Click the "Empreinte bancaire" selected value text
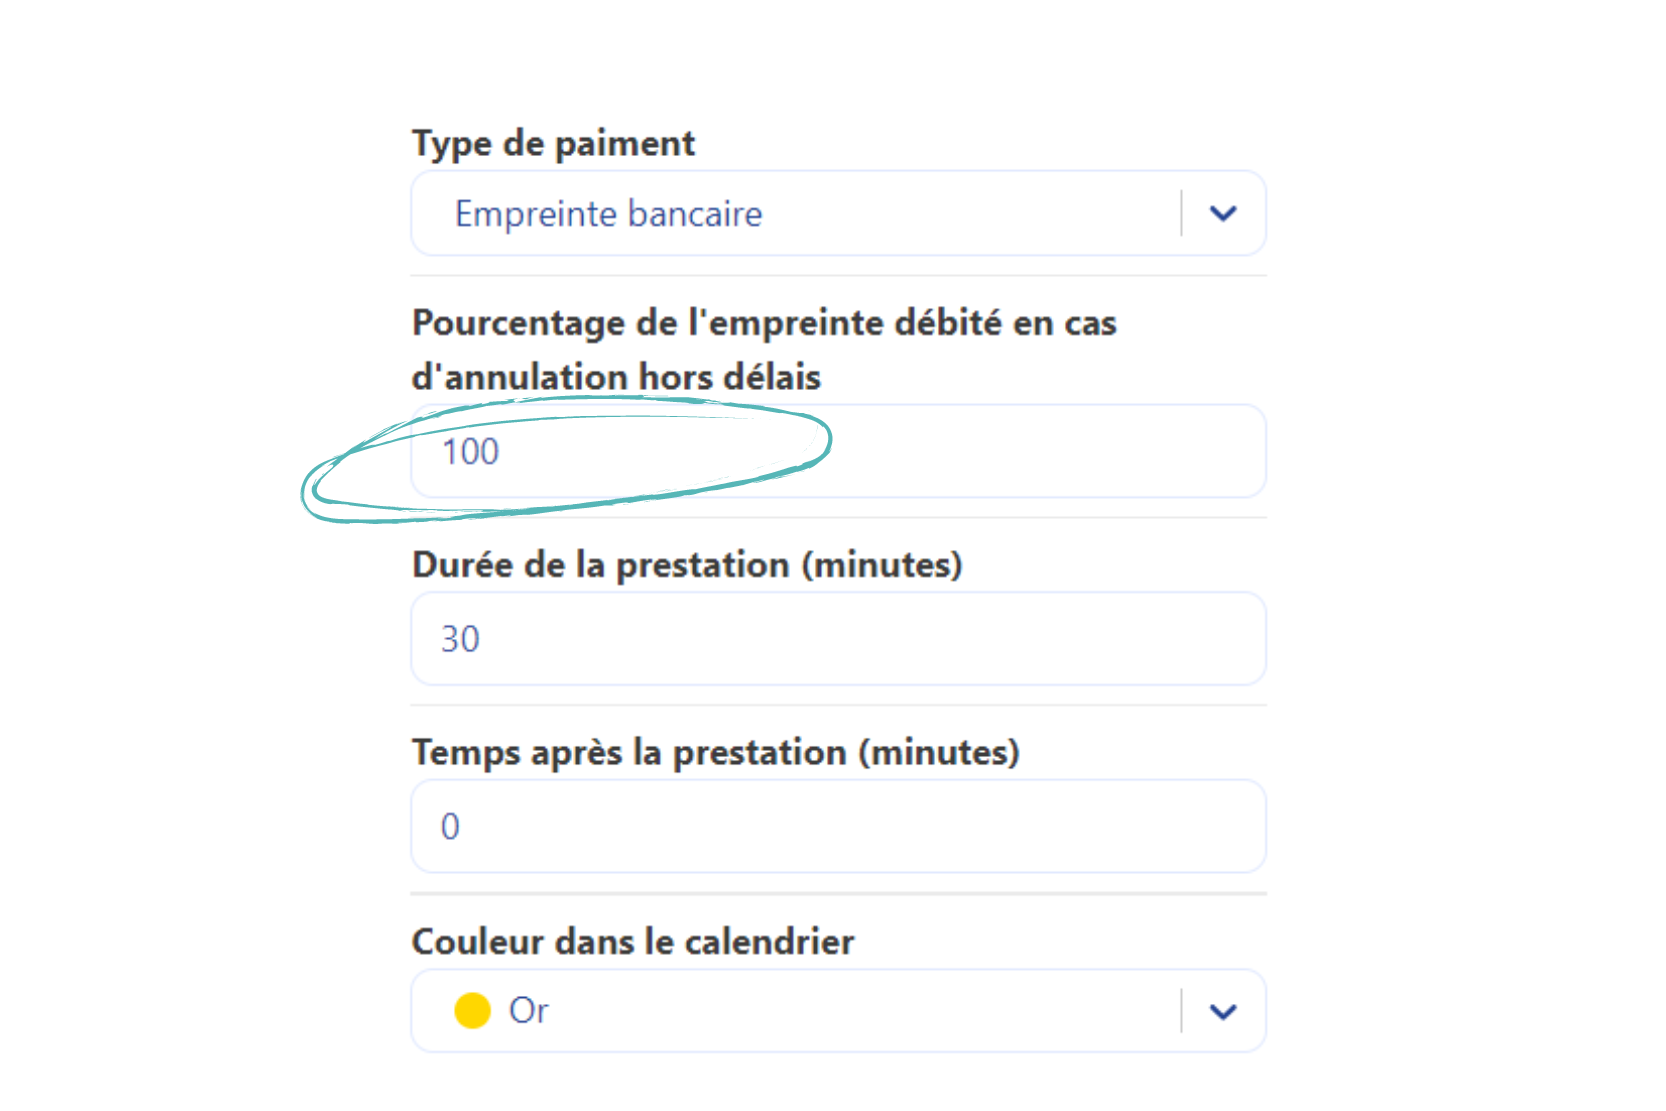1666x1111 pixels. pyautogui.click(x=608, y=214)
